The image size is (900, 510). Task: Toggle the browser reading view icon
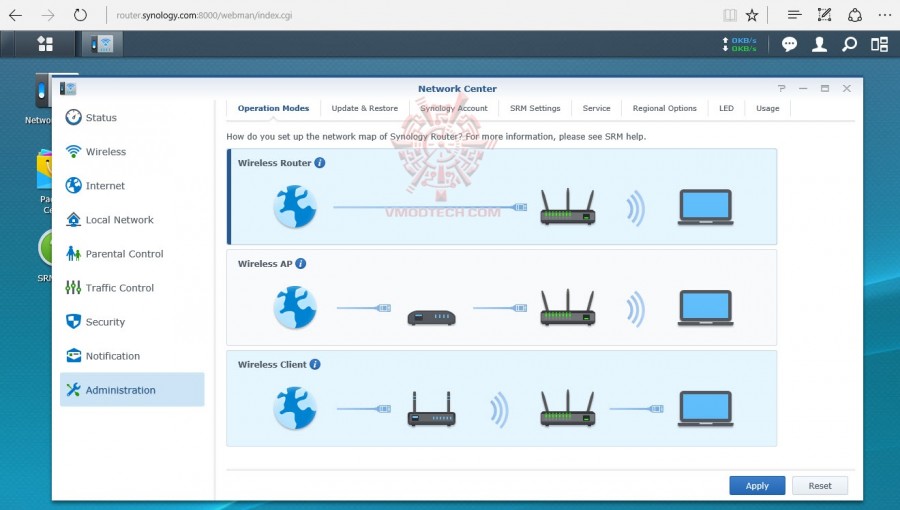click(730, 15)
